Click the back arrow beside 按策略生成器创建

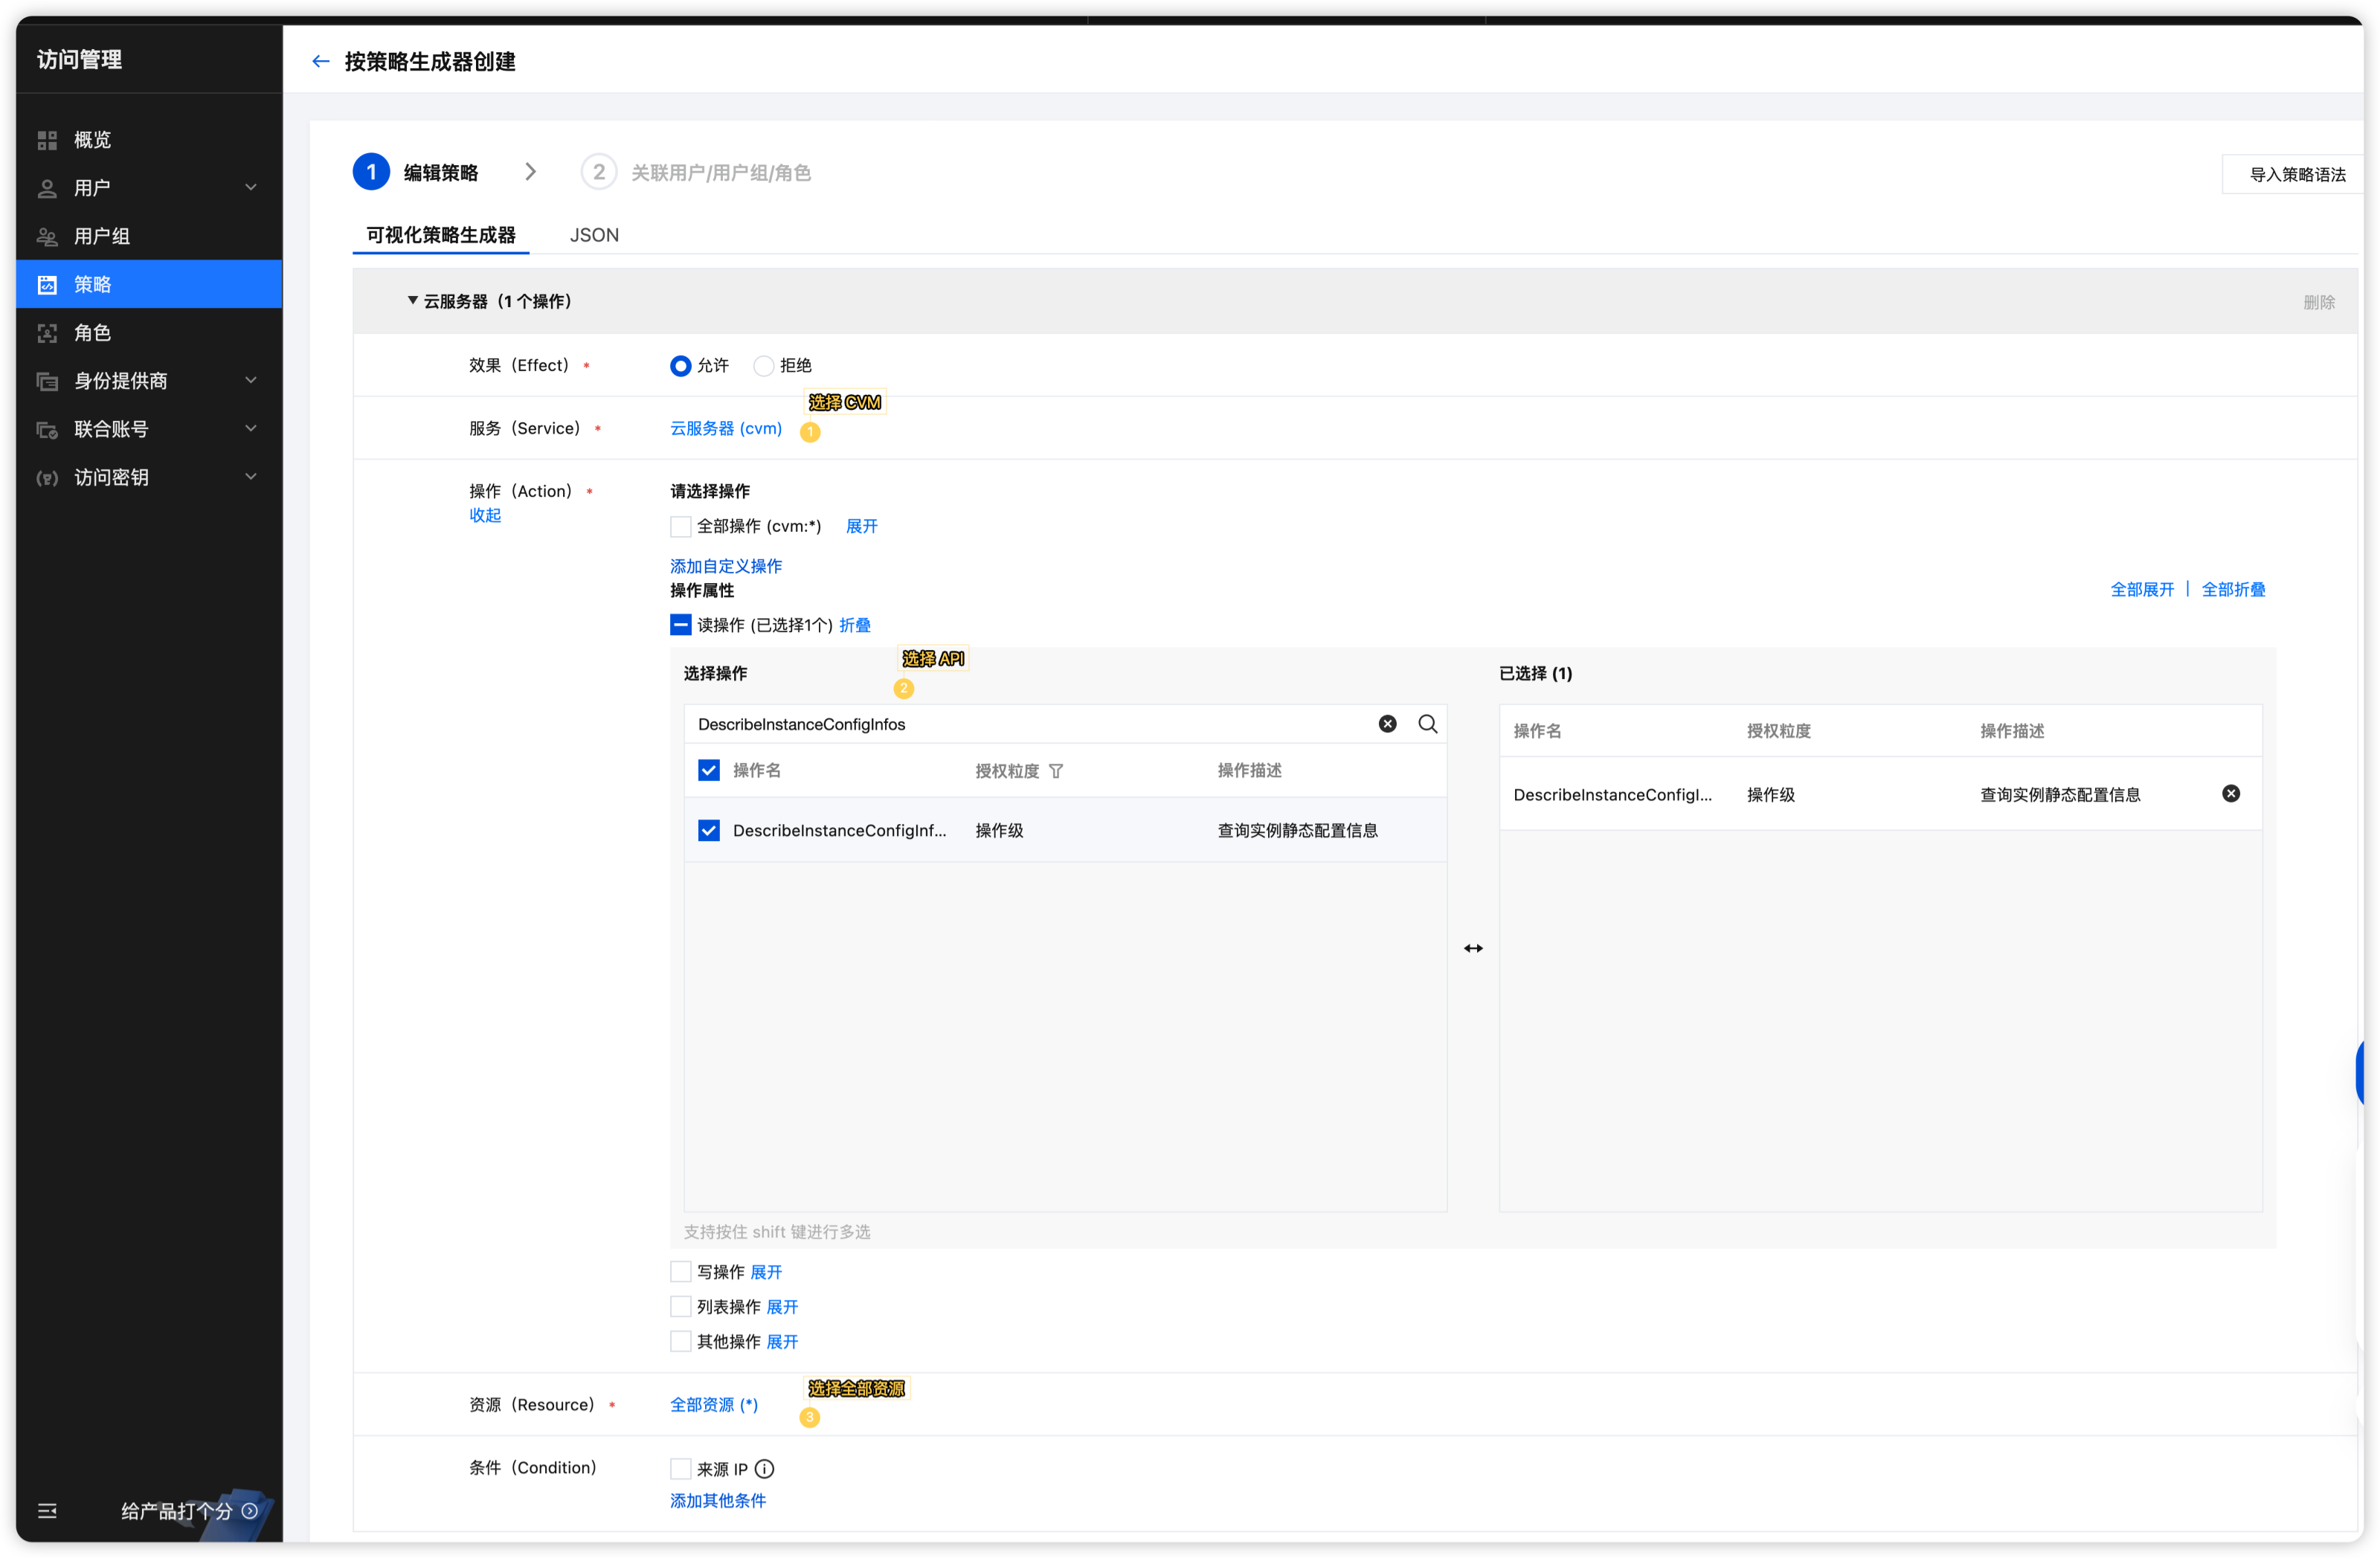(x=320, y=62)
